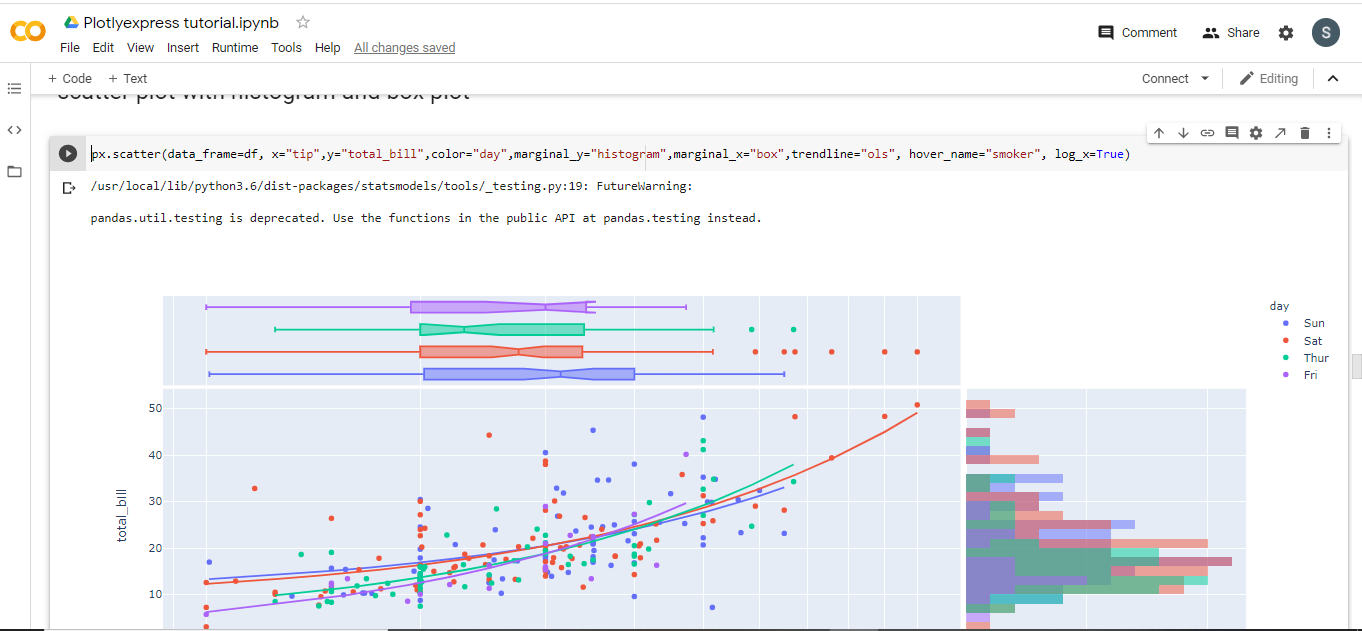Open the Insert menu
1362x631 pixels.
click(x=183, y=47)
